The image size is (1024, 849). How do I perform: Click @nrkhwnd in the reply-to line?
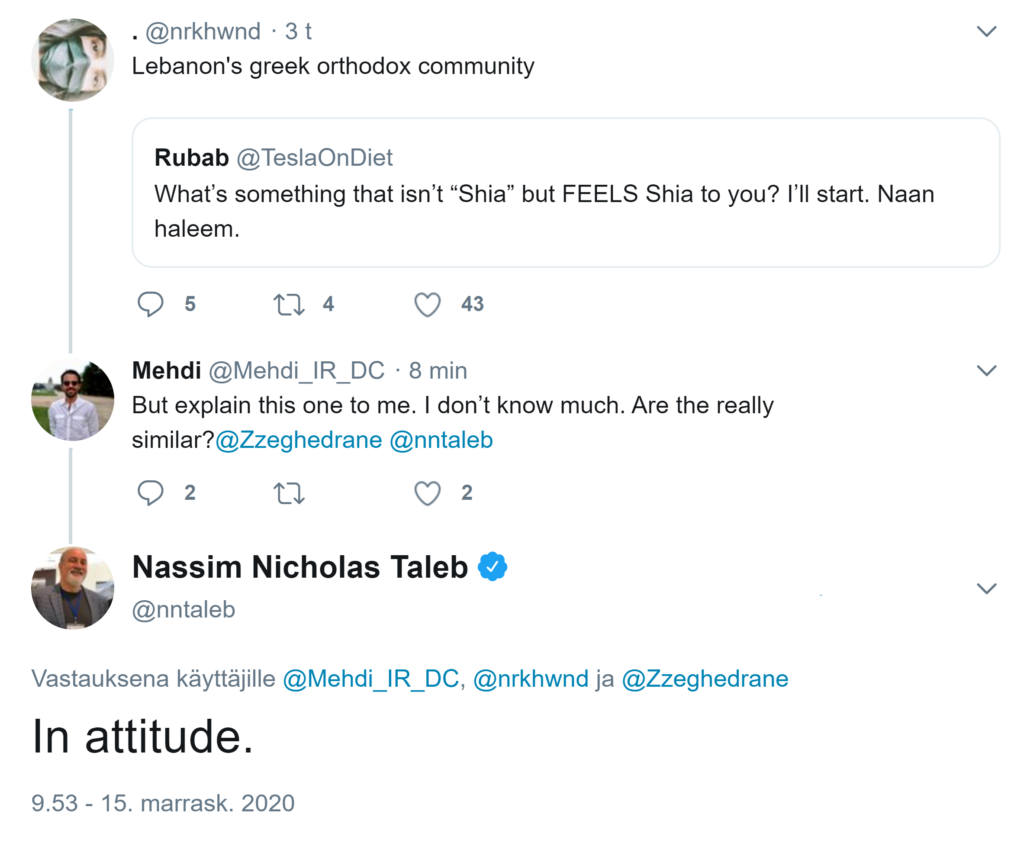[x=530, y=679]
